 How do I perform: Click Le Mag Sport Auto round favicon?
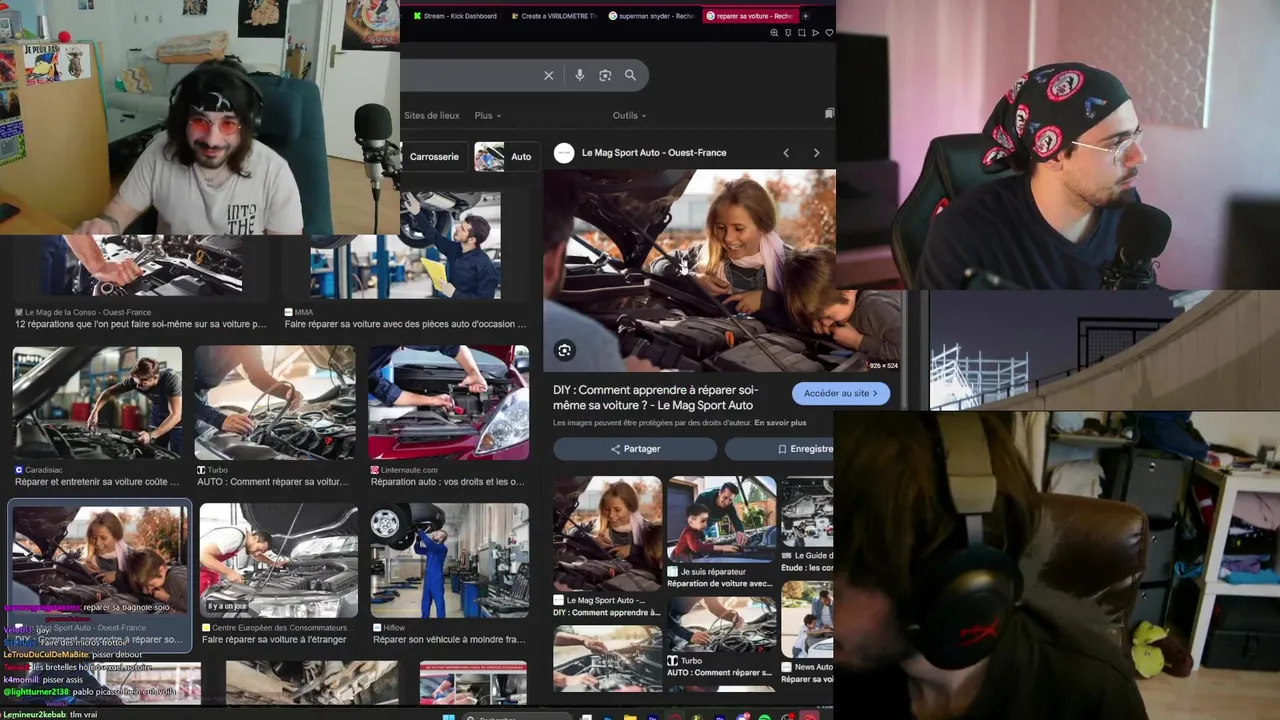tap(564, 153)
